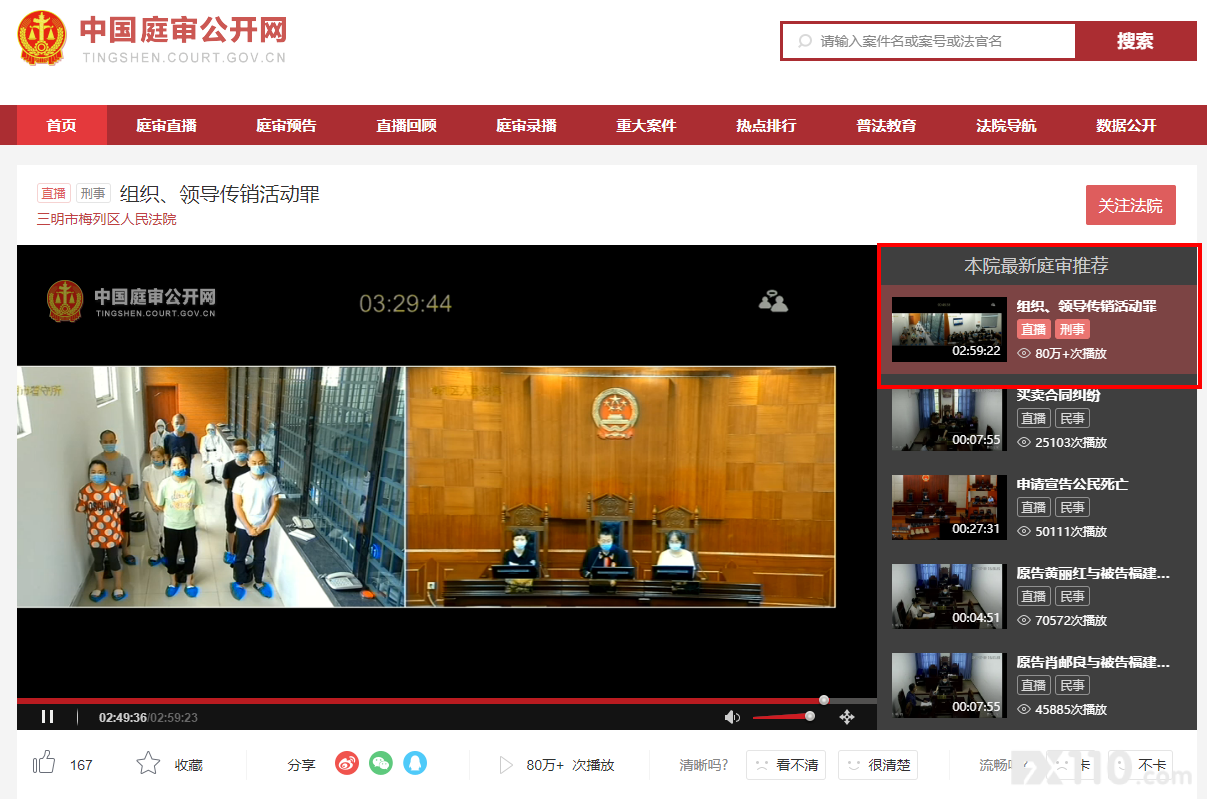This screenshot has height=799, width=1207.
Task: Go to the 重大案件 menu item
Action: coord(646,125)
